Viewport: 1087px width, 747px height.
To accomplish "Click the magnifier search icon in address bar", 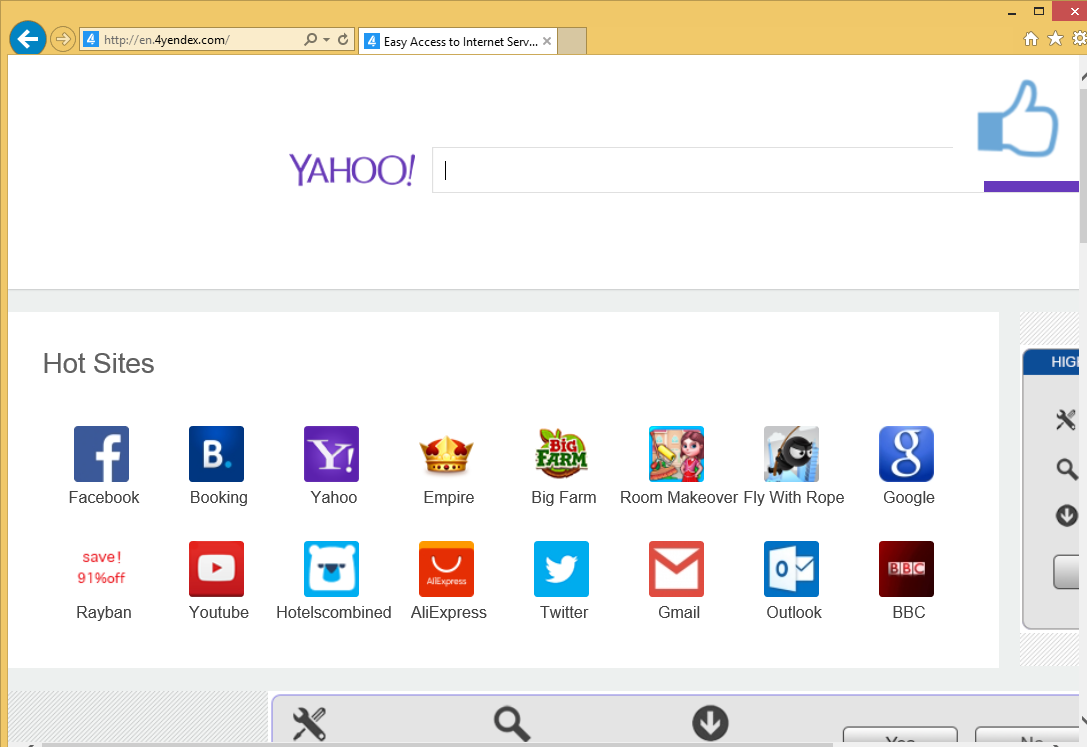I will click(311, 39).
